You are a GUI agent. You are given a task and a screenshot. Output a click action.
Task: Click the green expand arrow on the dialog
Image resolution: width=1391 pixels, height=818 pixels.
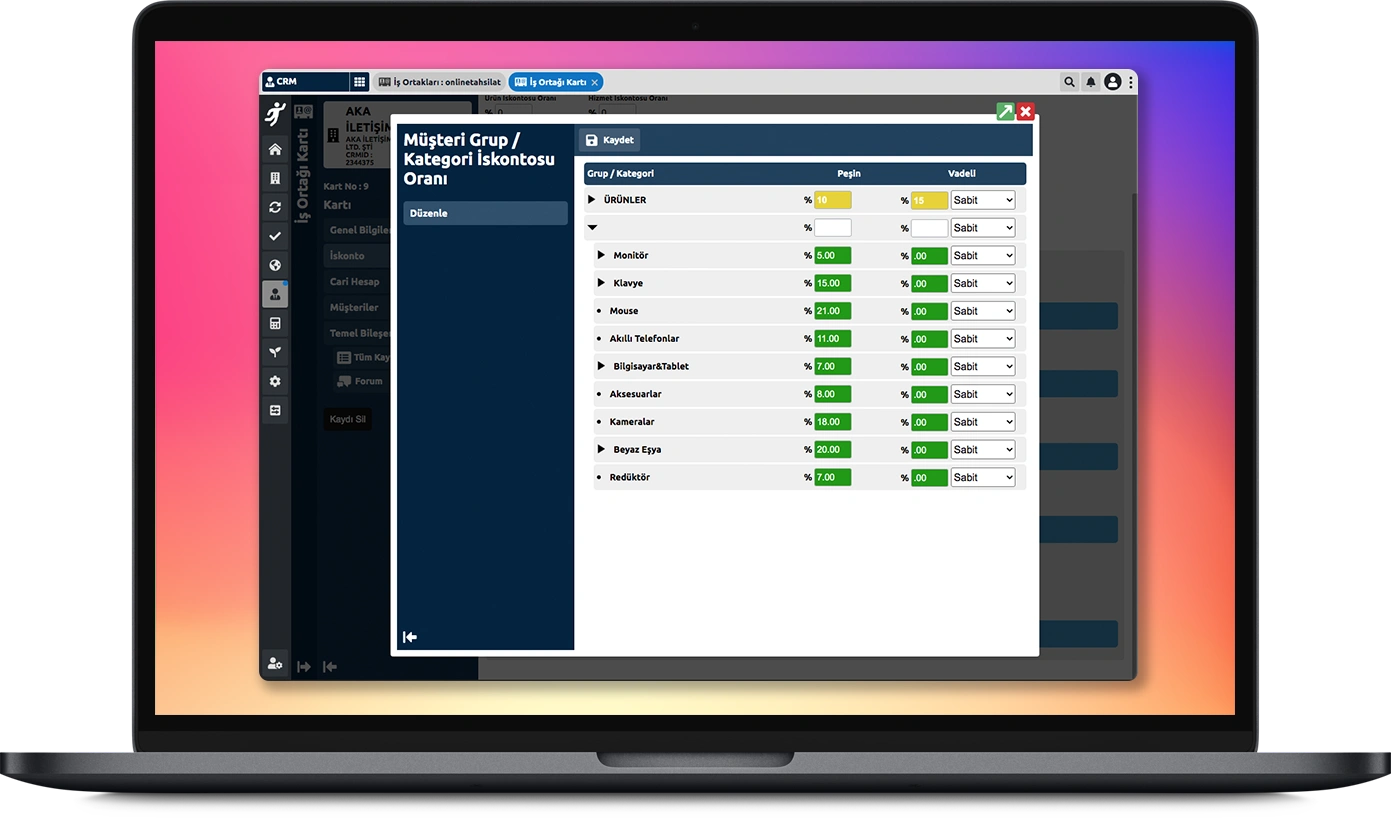1005,112
